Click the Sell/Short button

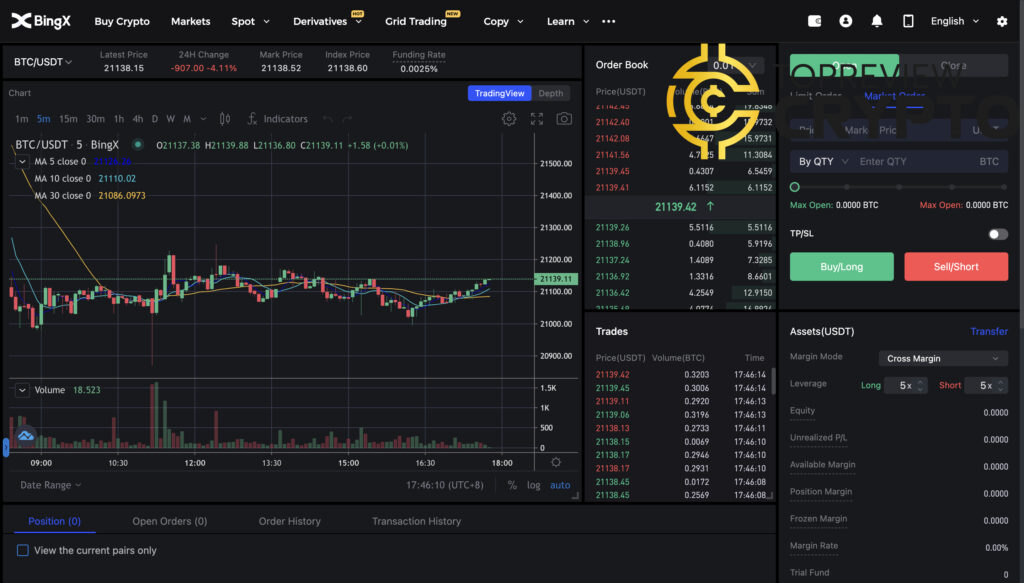(956, 266)
